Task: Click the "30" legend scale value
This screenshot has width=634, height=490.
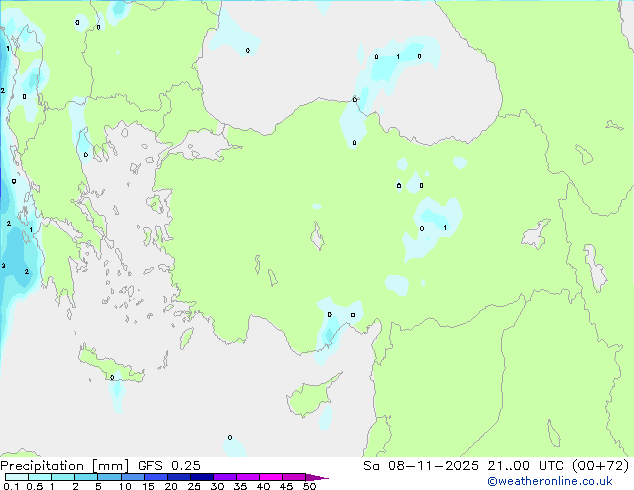Action: point(218,486)
